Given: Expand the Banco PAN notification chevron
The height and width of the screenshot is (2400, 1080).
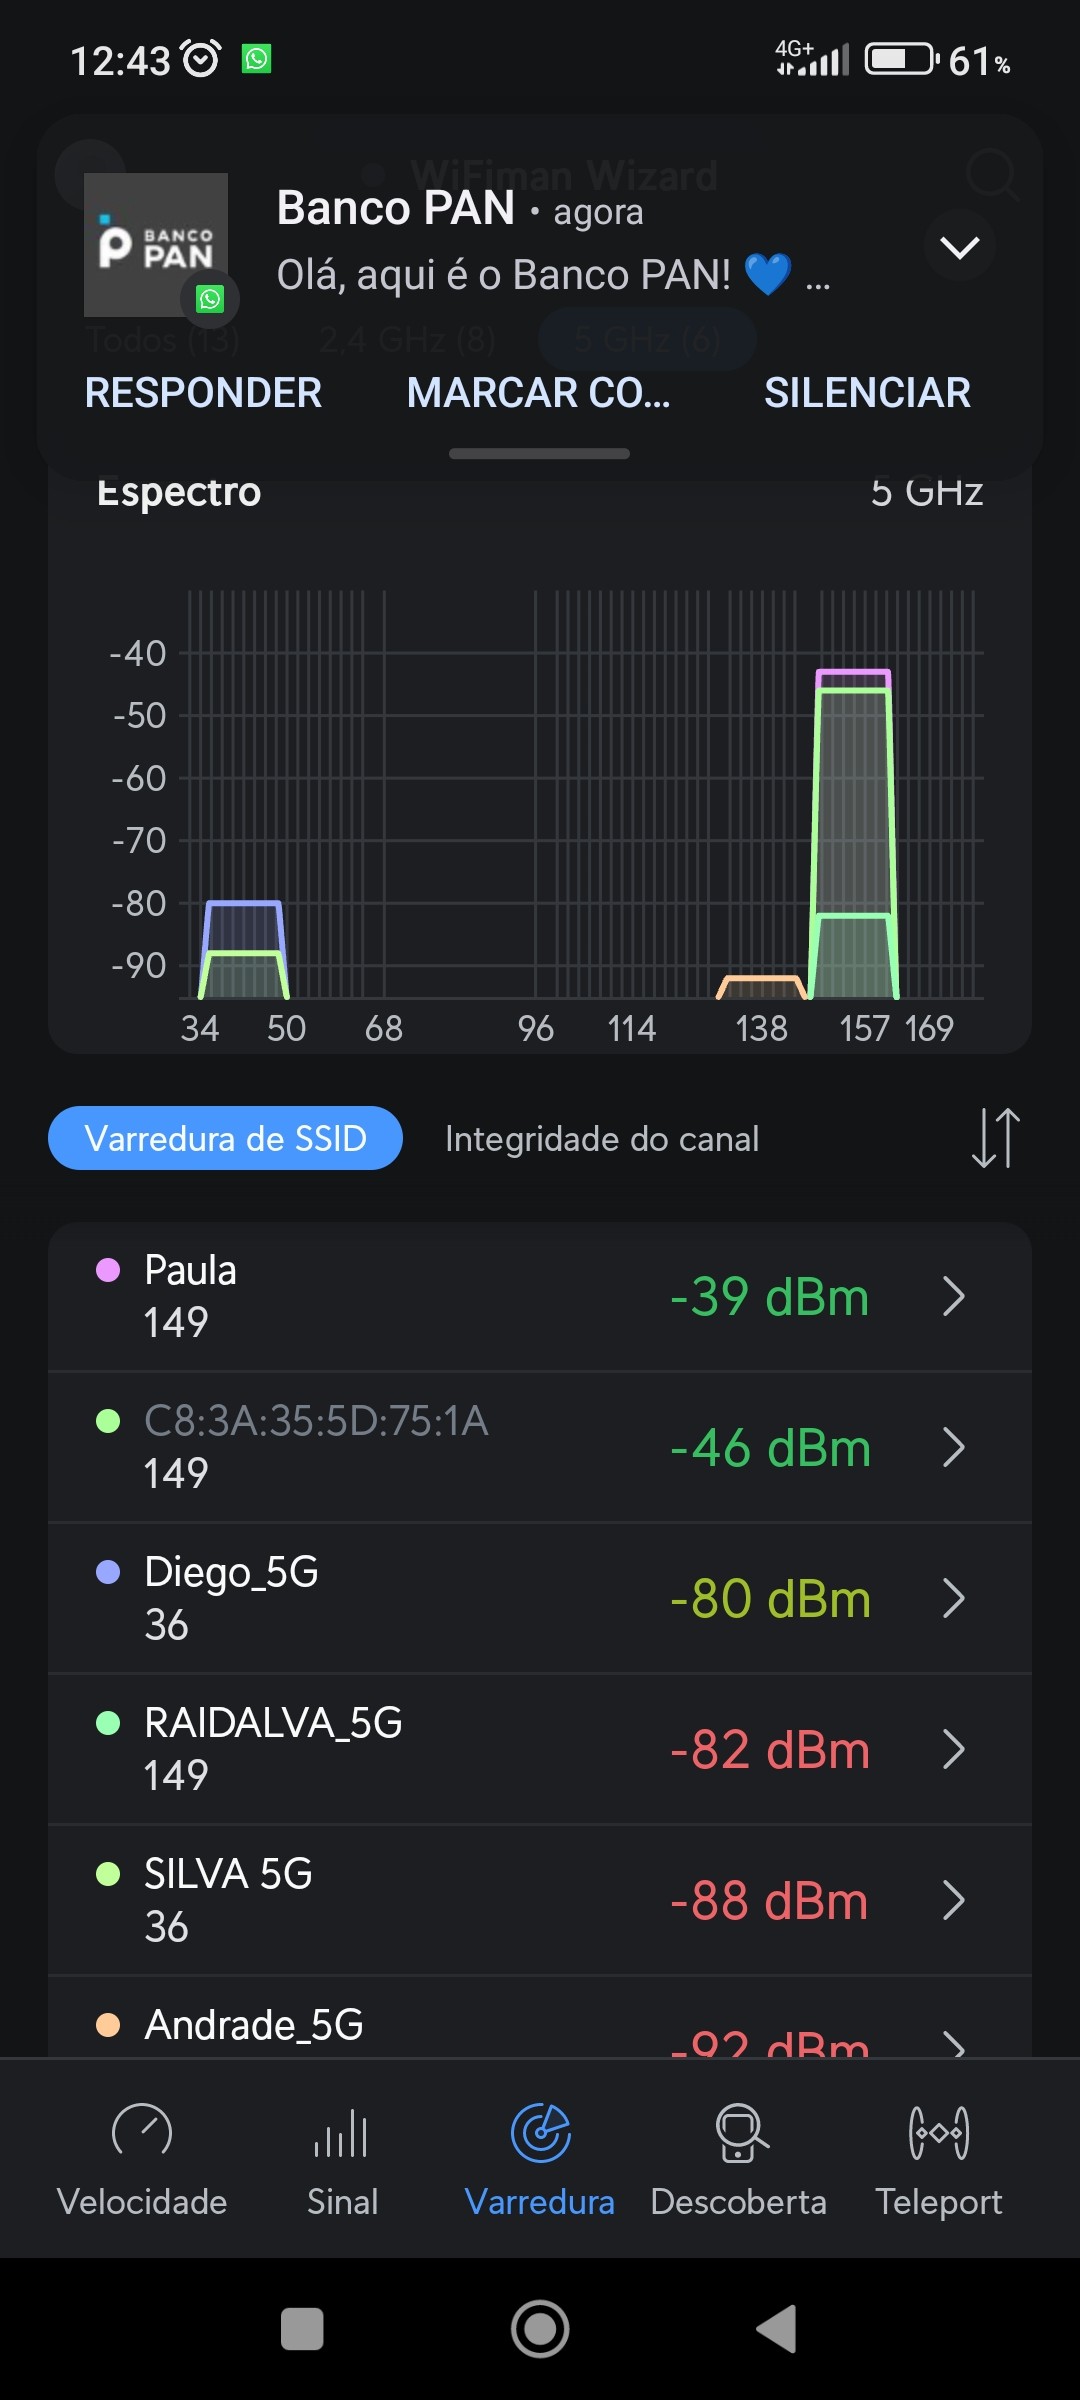Looking at the screenshot, I should point(959,247).
